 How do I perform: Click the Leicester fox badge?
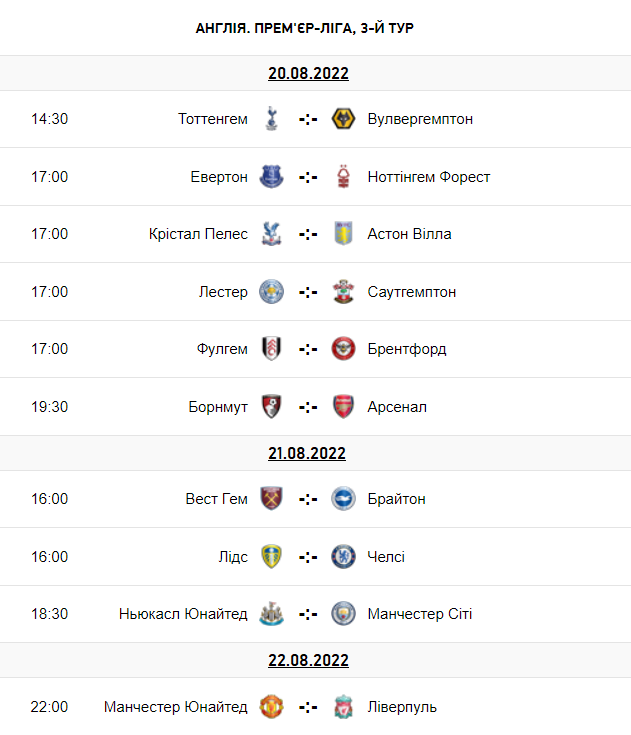(x=271, y=292)
